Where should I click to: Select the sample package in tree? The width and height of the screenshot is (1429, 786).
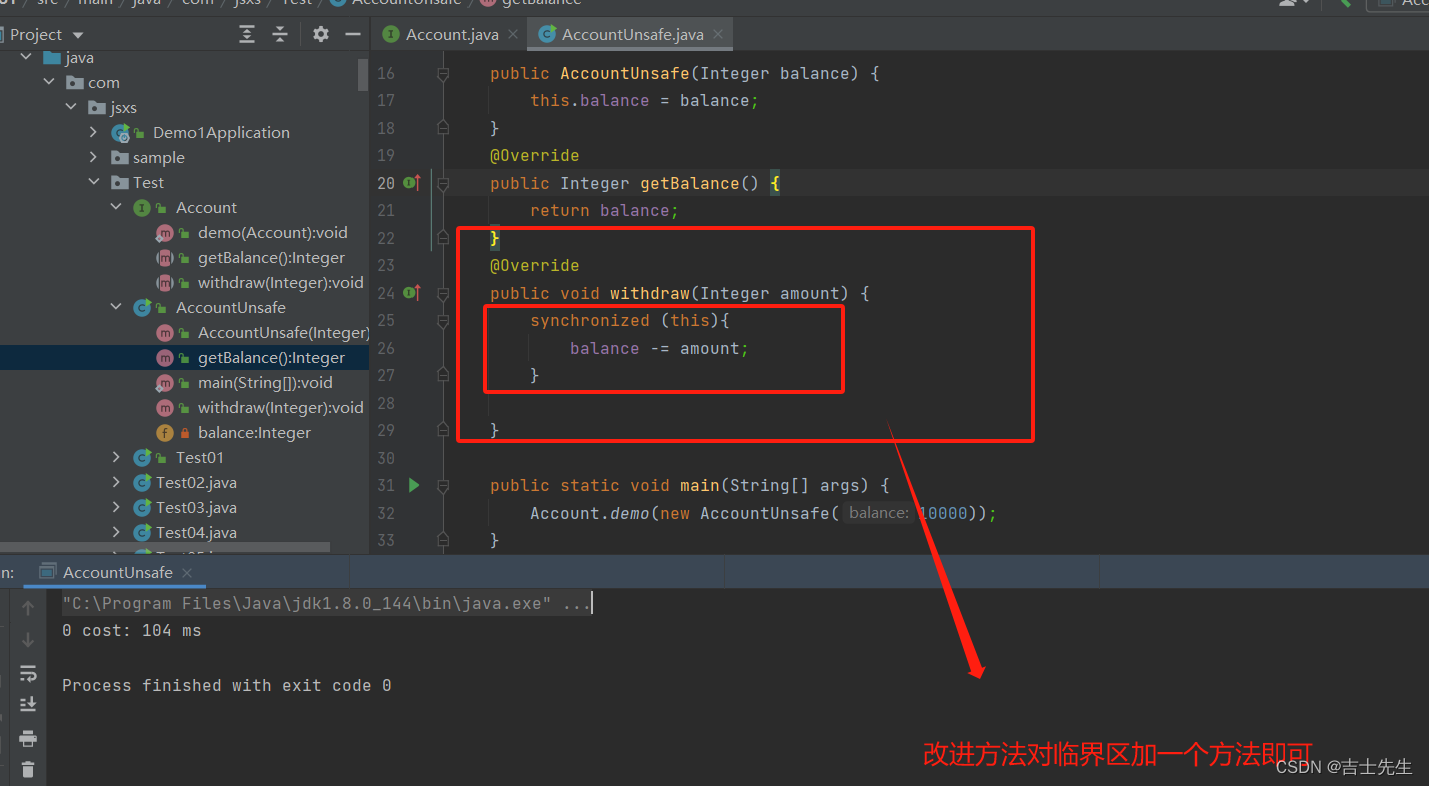[158, 157]
